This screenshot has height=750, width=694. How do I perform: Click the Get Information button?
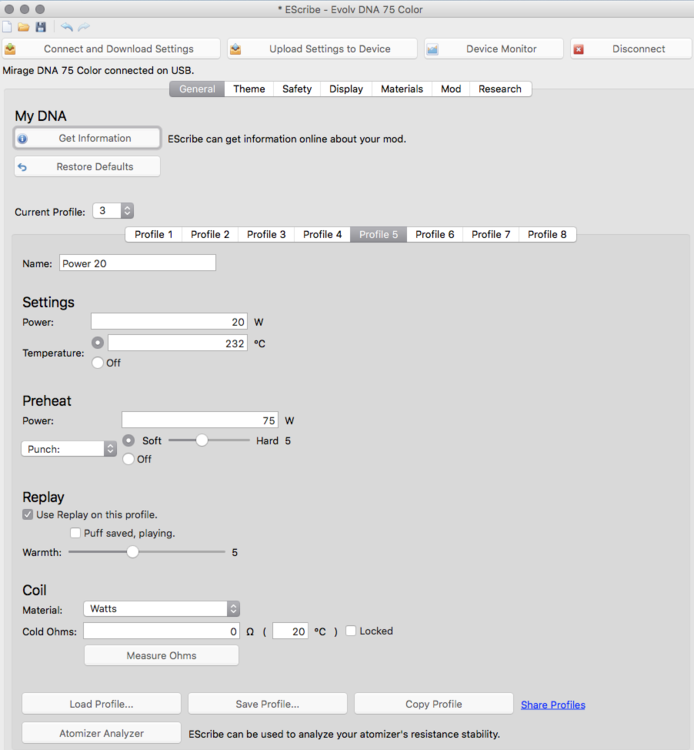click(x=88, y=138)
